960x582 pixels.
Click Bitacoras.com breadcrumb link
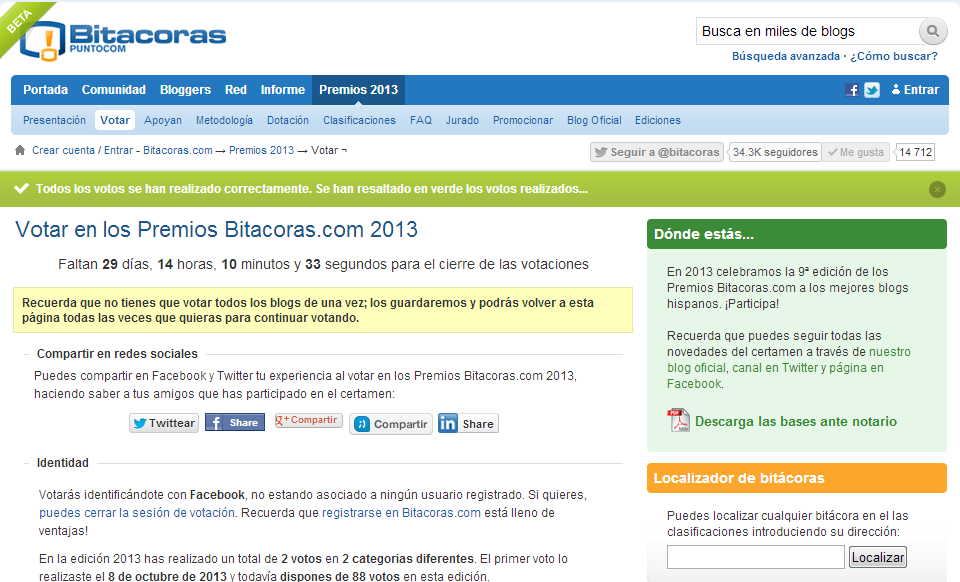[x=178, y=151]
